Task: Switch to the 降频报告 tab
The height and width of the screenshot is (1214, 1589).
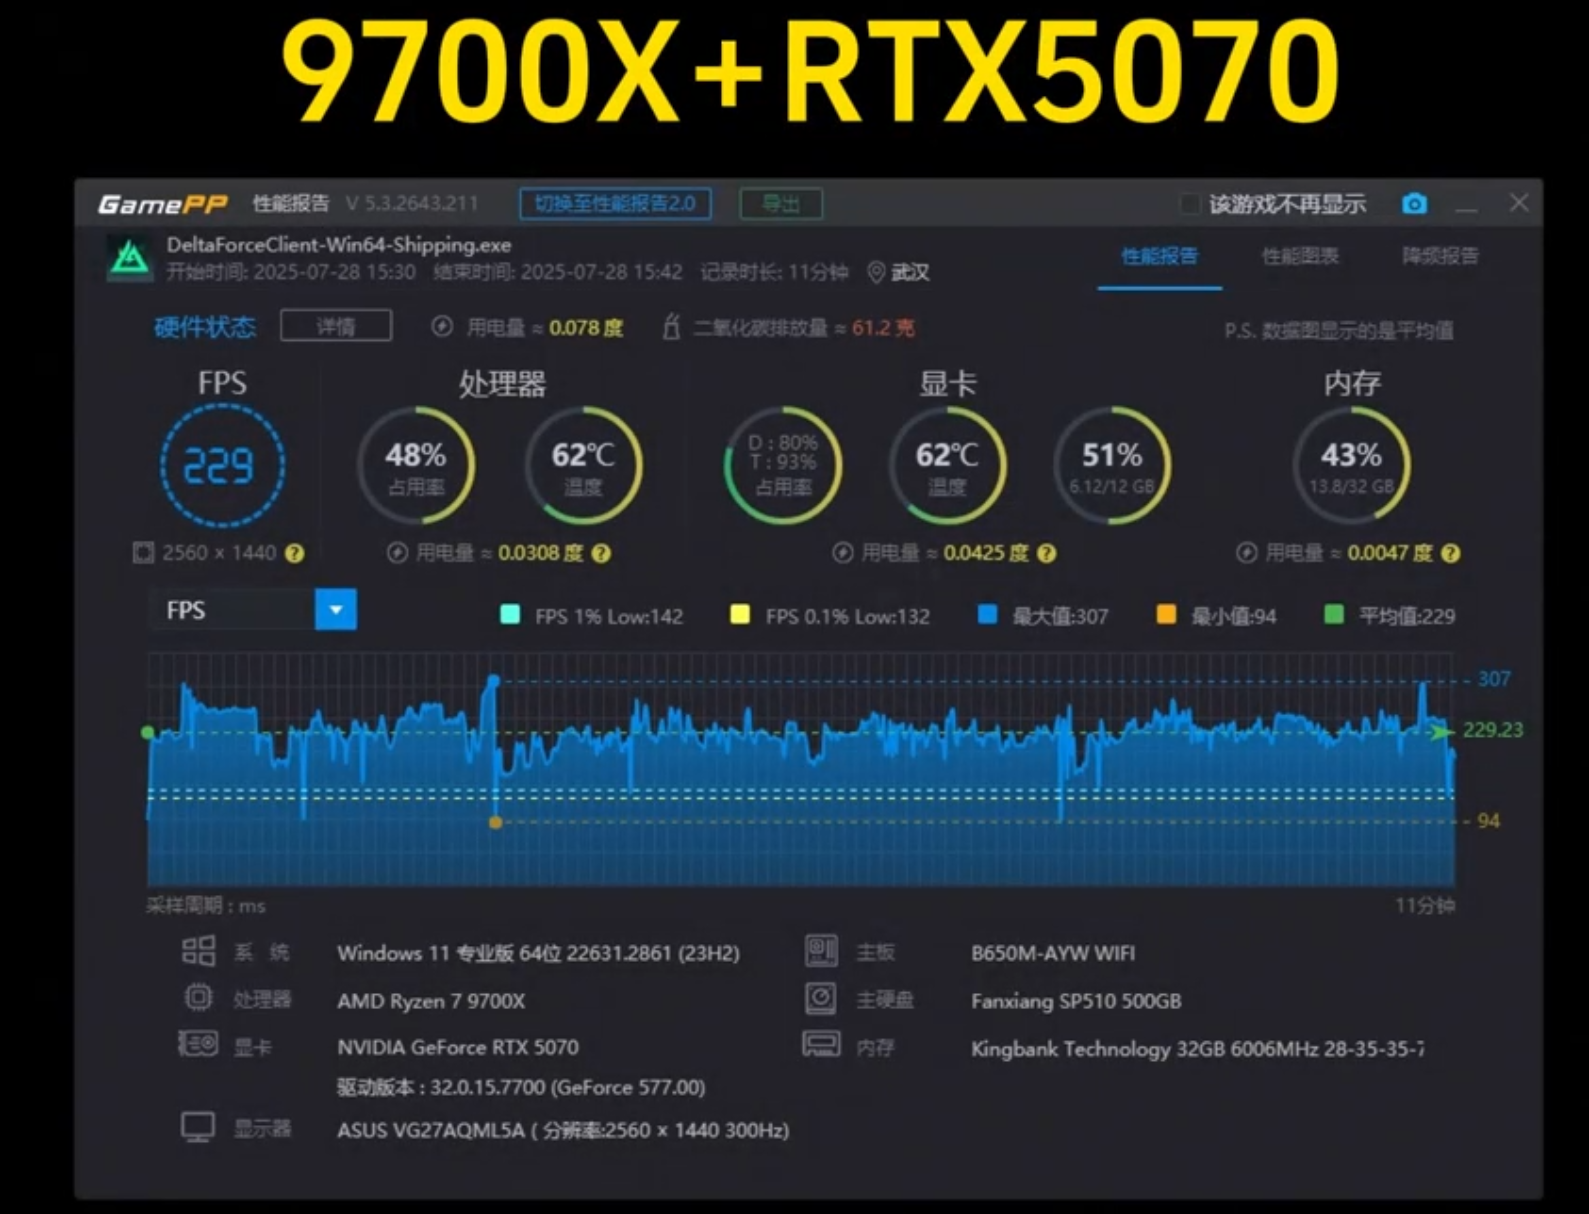Action: (1440, 256)
